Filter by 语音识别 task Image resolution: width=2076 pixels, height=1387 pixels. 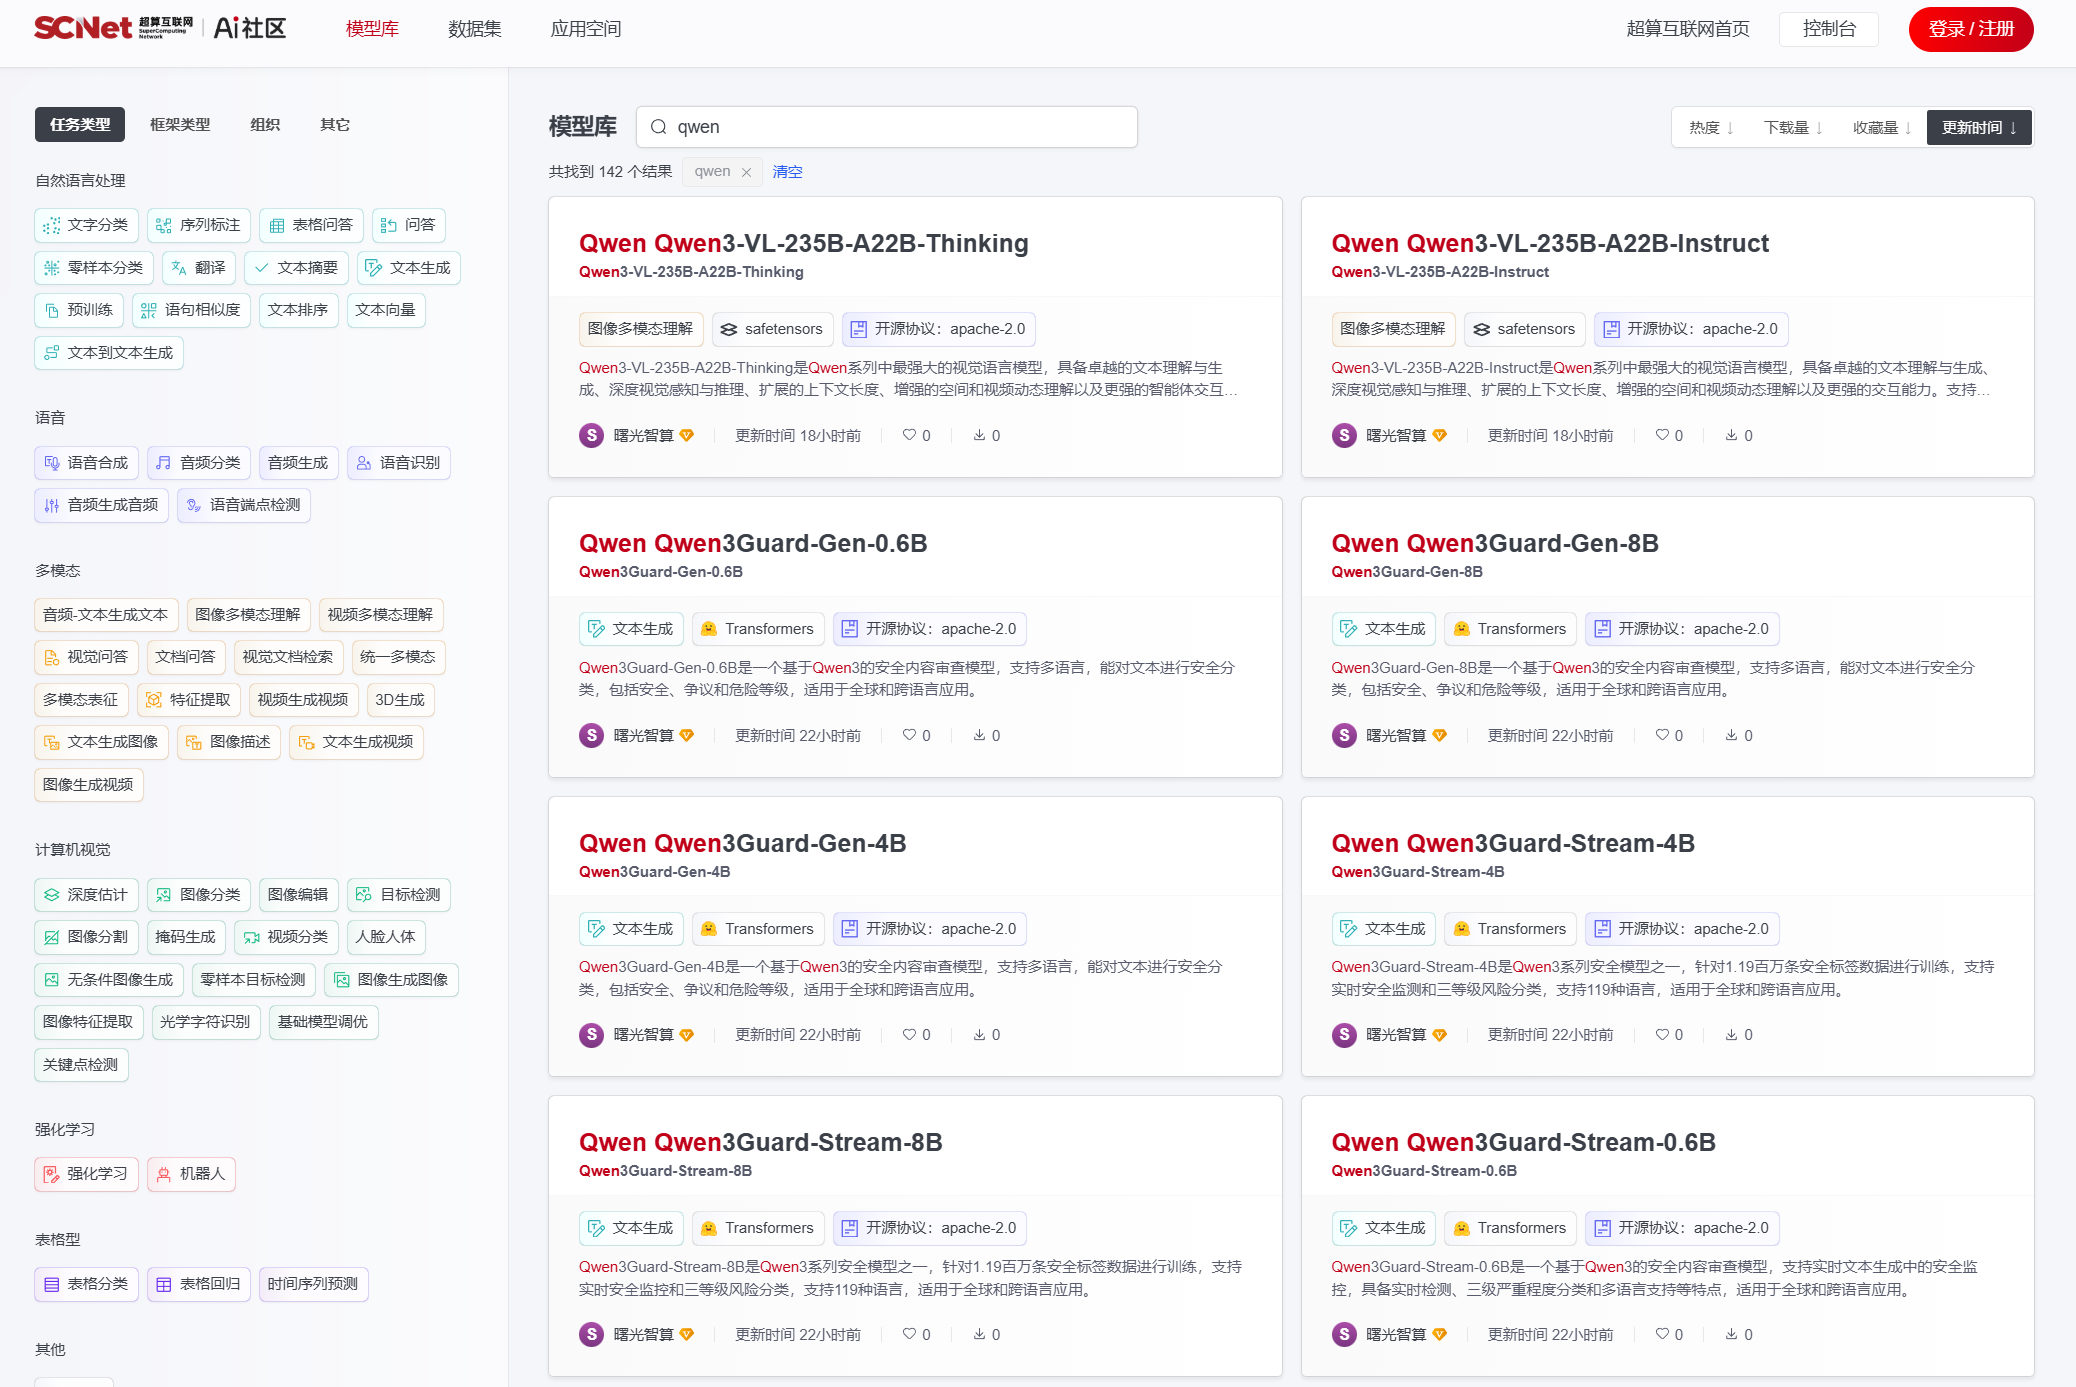point(399,463)
